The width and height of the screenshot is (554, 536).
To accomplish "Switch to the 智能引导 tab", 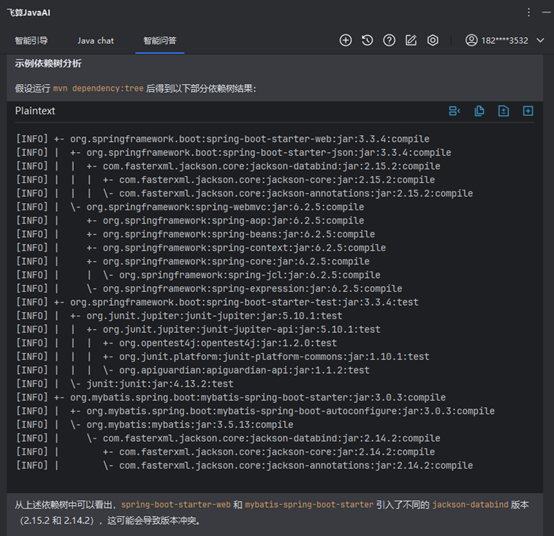I will (x=31, y=41).
